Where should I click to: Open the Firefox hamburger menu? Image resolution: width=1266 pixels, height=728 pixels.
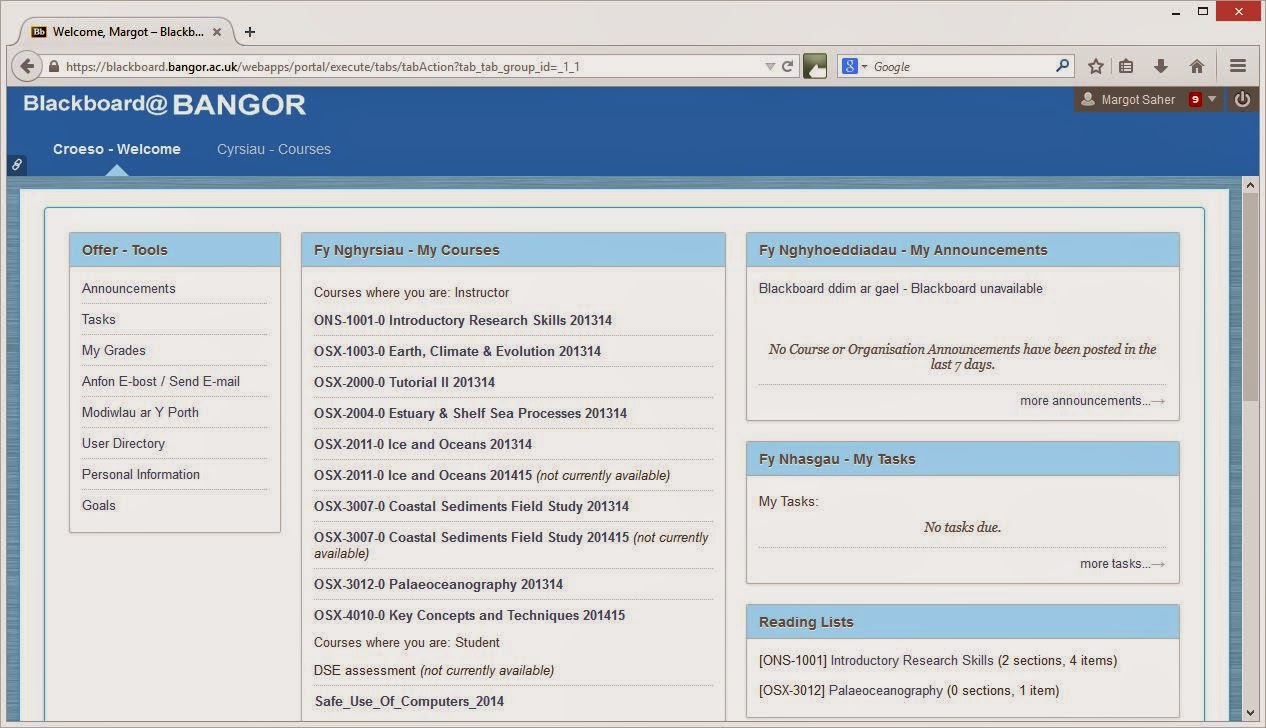click(x=1238, y=66)
